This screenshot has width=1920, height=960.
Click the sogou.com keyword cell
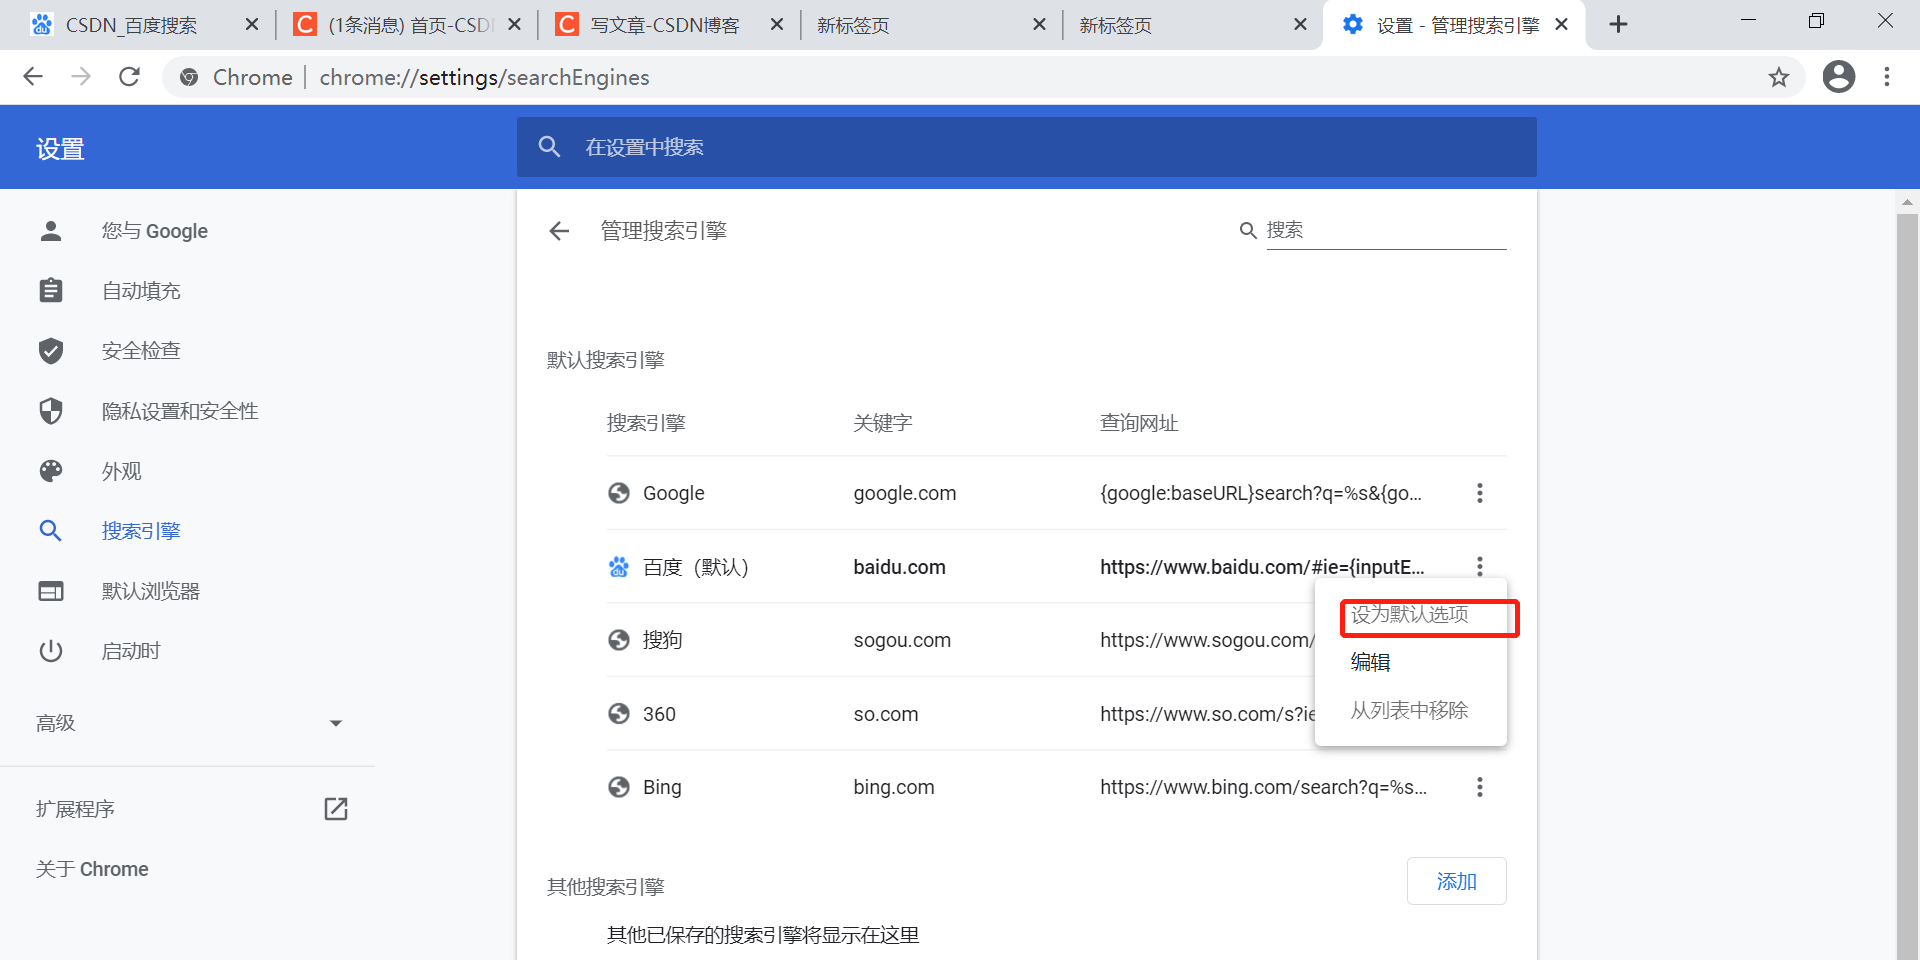click(902, 640)
